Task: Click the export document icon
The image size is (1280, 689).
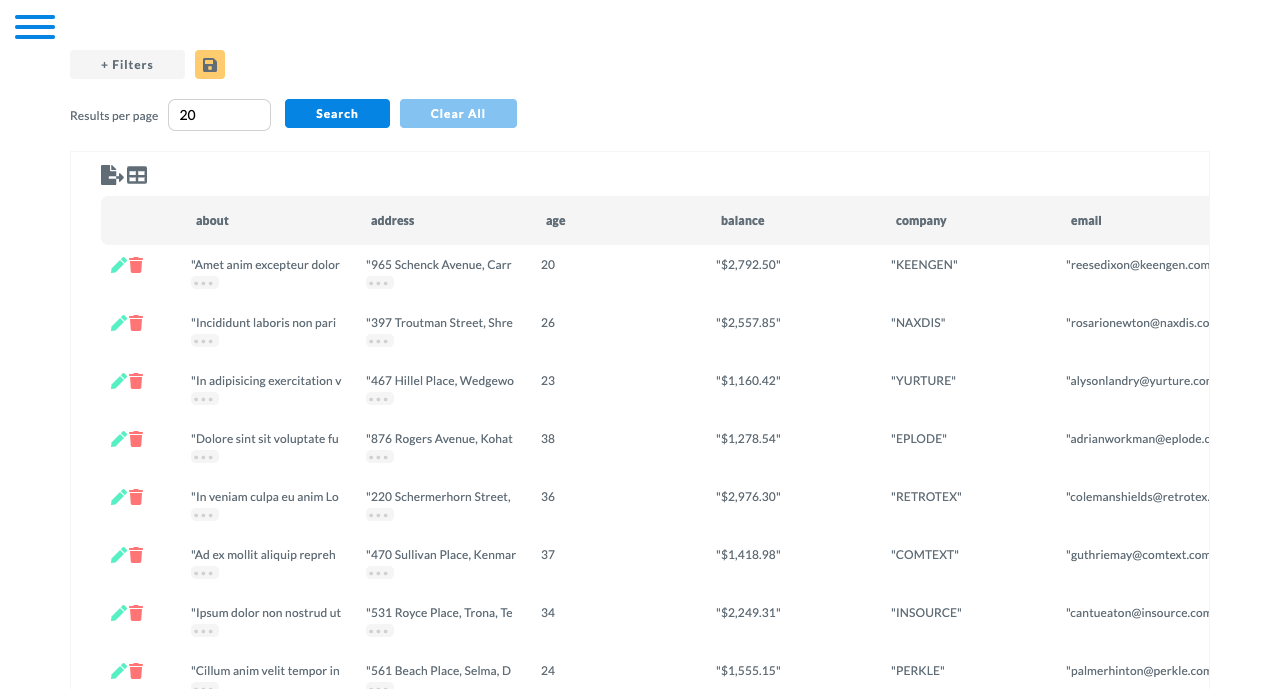Action: pos(112,175)
